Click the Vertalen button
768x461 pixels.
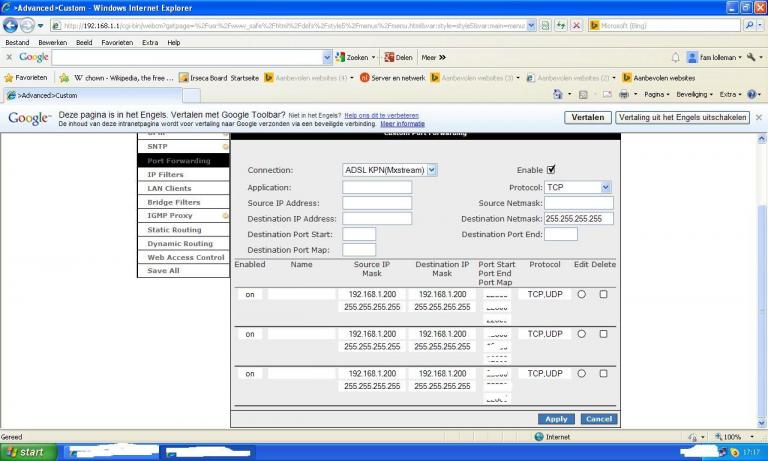pyautogui.click(x=587, y=117)
